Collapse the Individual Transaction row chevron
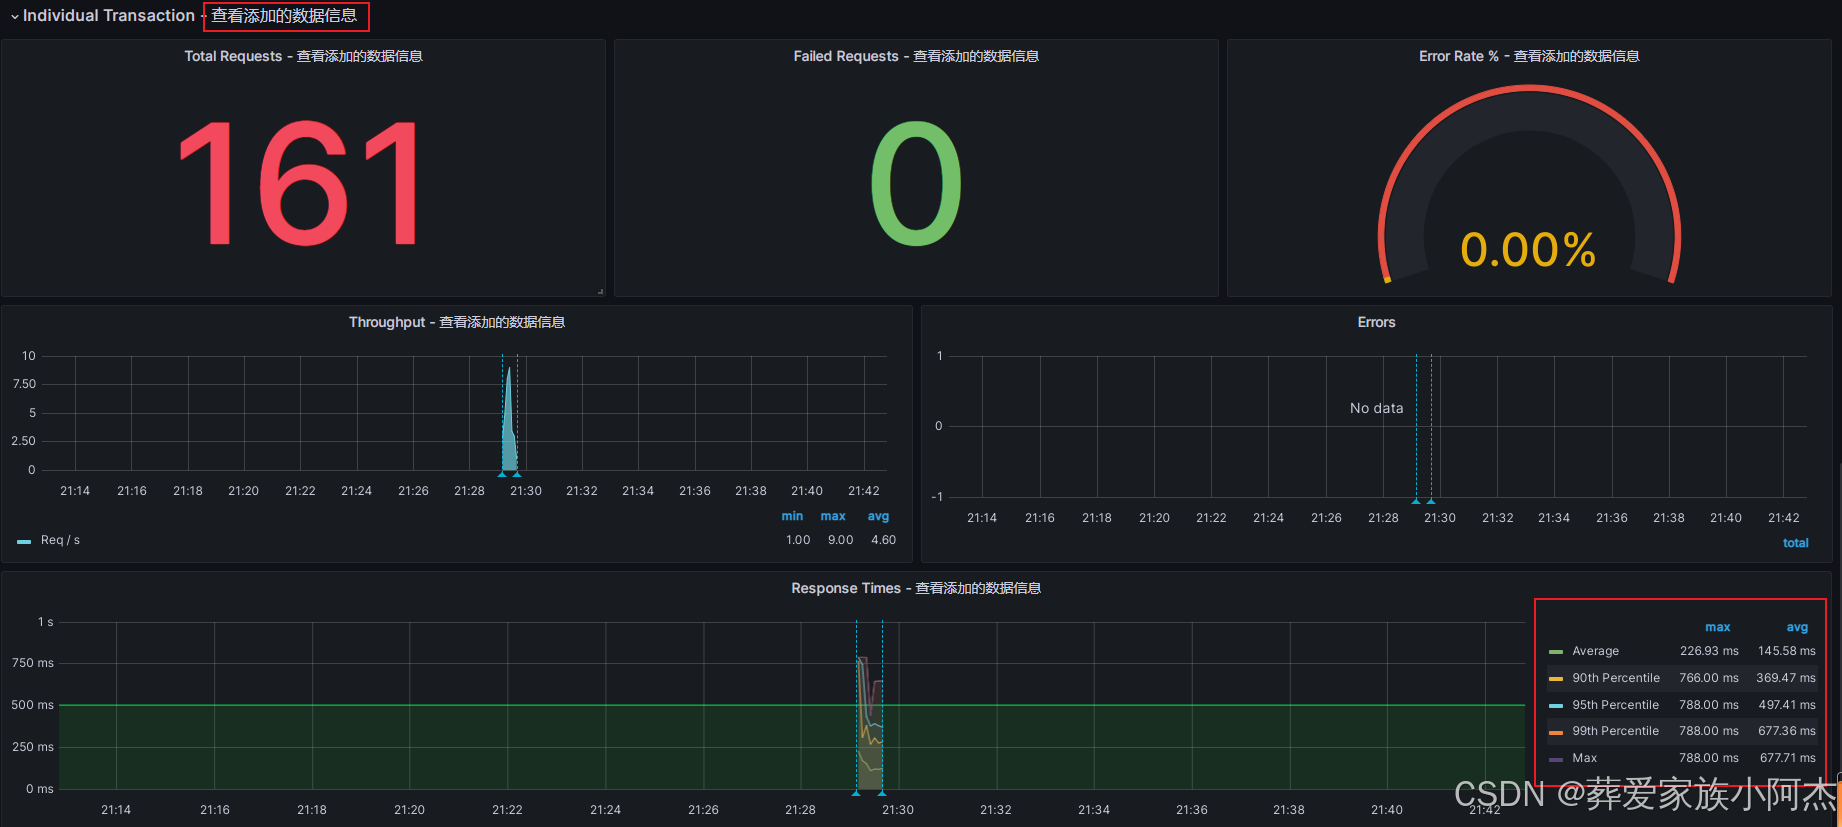 pos(14,17)
